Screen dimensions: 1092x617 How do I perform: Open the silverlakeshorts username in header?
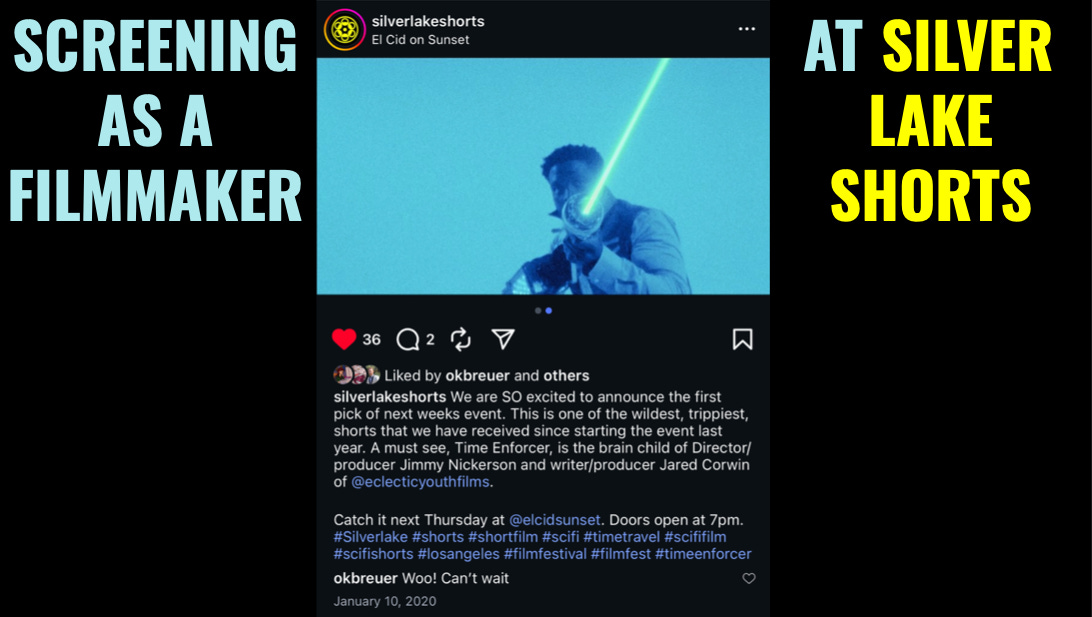pos(428,22)
